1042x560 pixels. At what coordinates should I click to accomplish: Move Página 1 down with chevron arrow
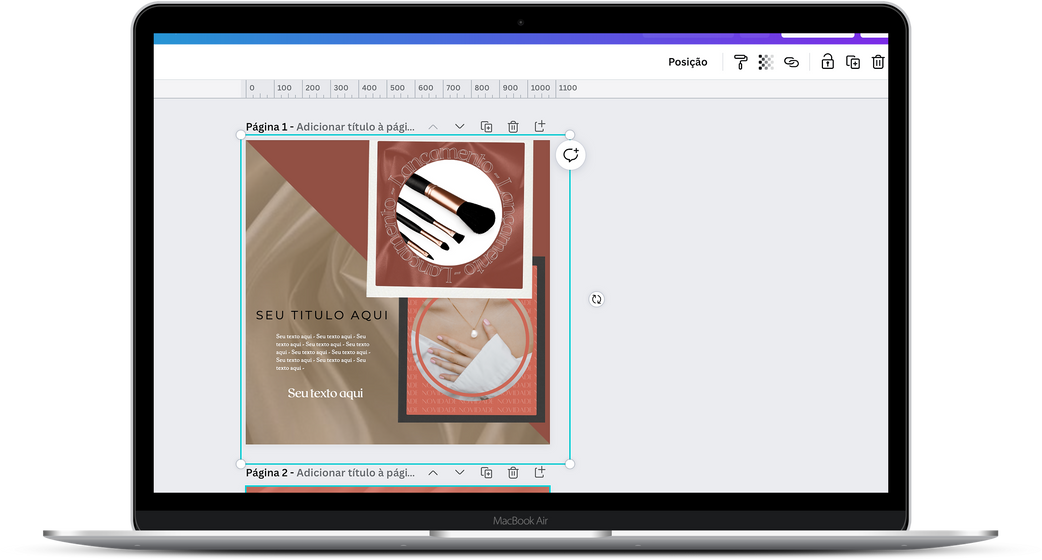tap(460, 127)
